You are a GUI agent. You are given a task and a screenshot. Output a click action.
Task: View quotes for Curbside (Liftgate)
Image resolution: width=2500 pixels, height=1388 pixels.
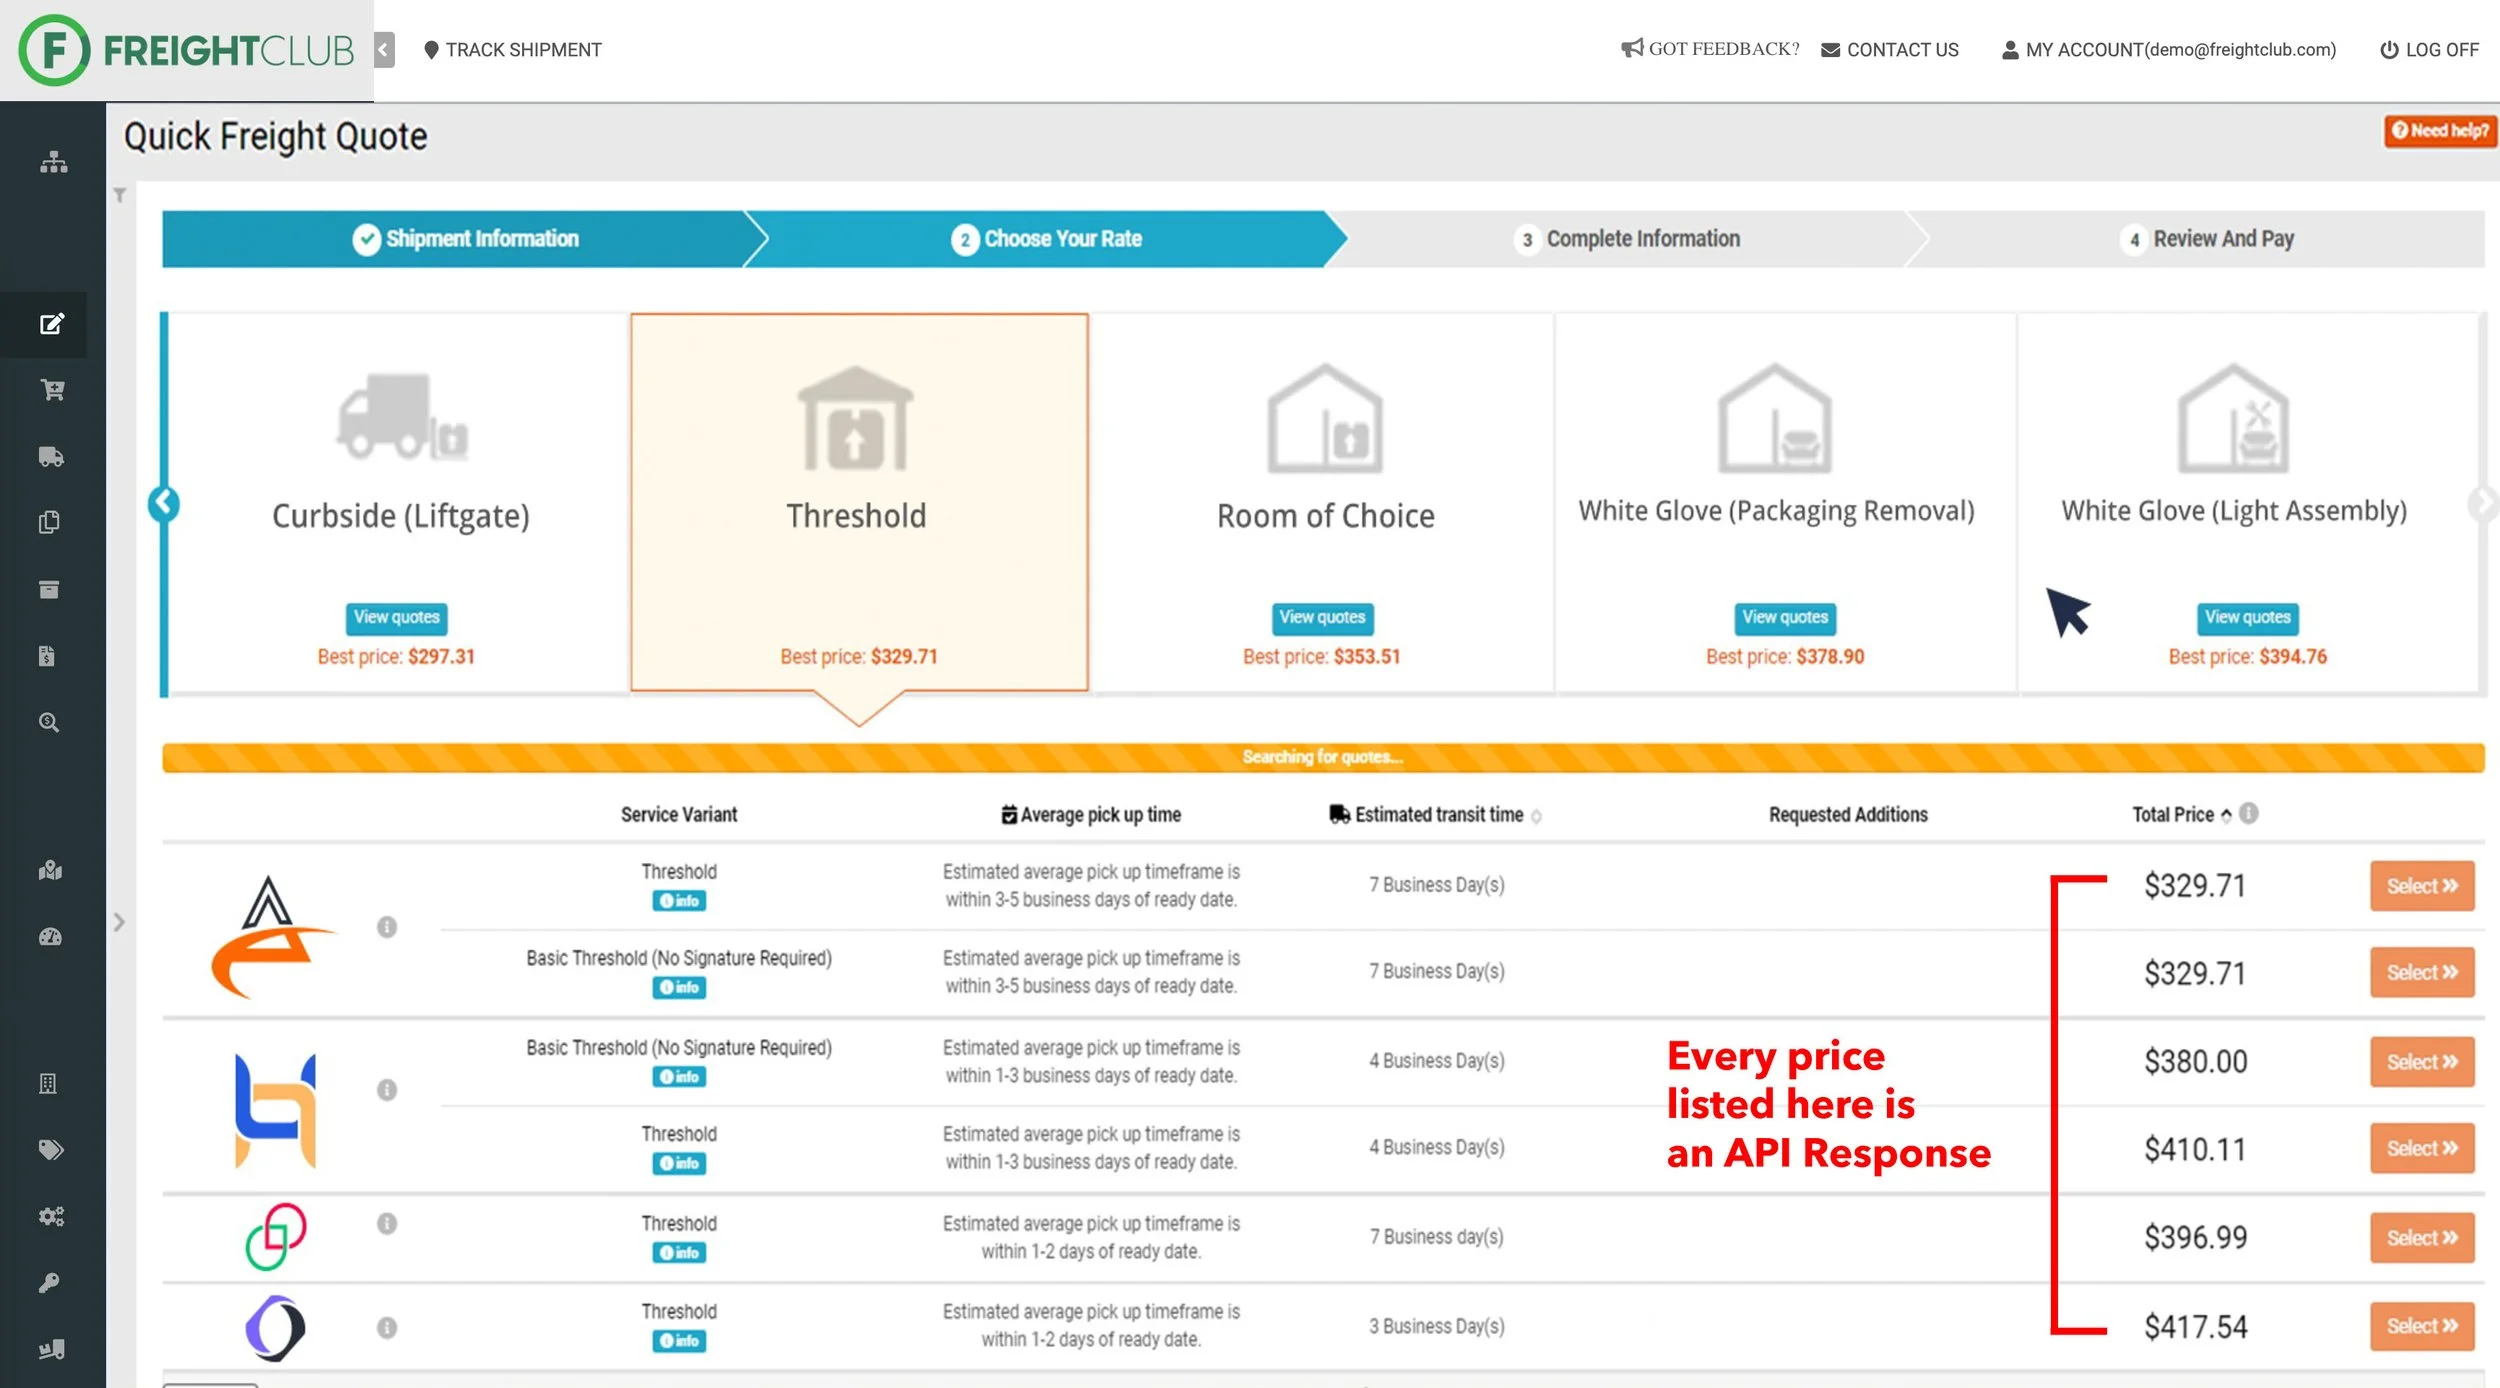point(396,617)
